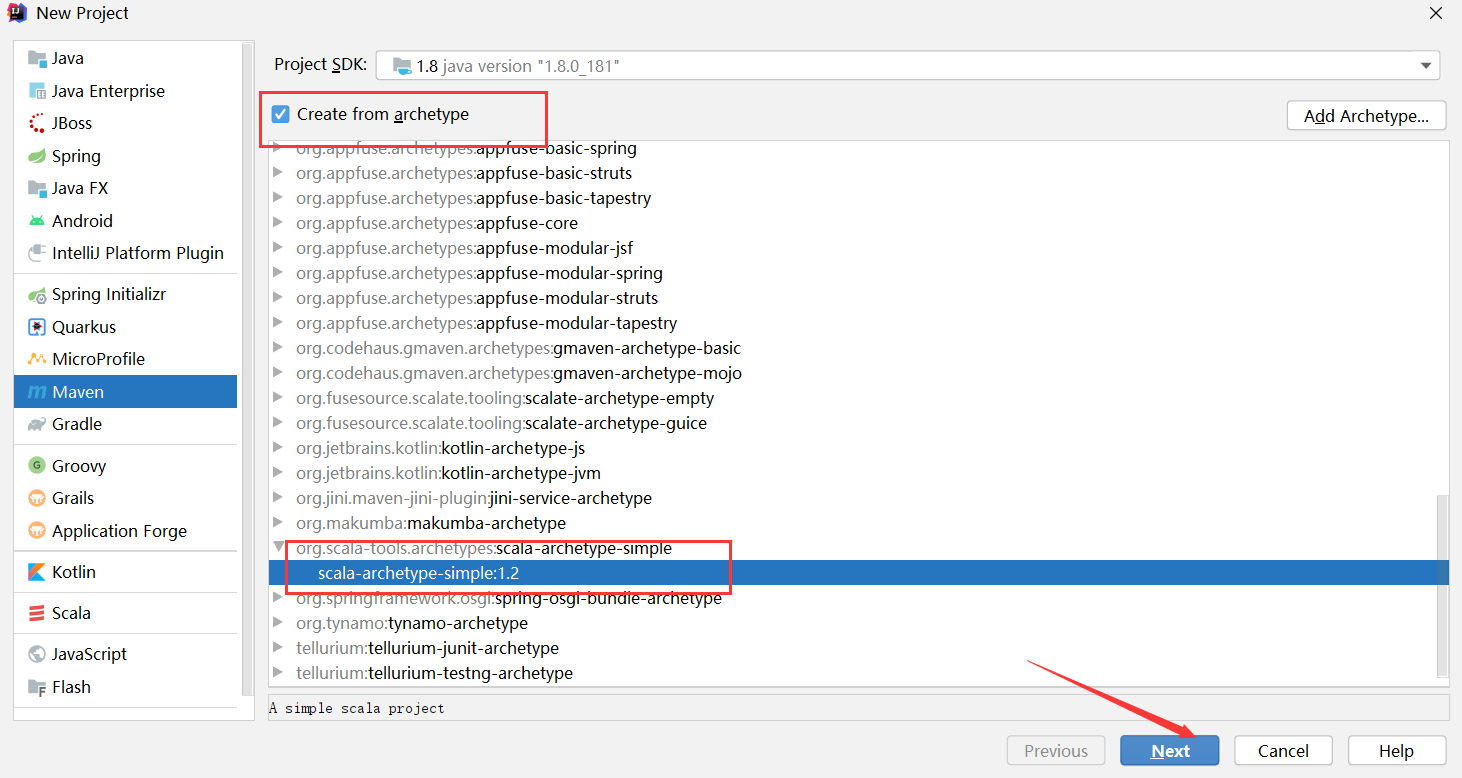Select the Kotlin icon
The width and height of the screenshot is (1462, 778).
[x=37, y=572]
